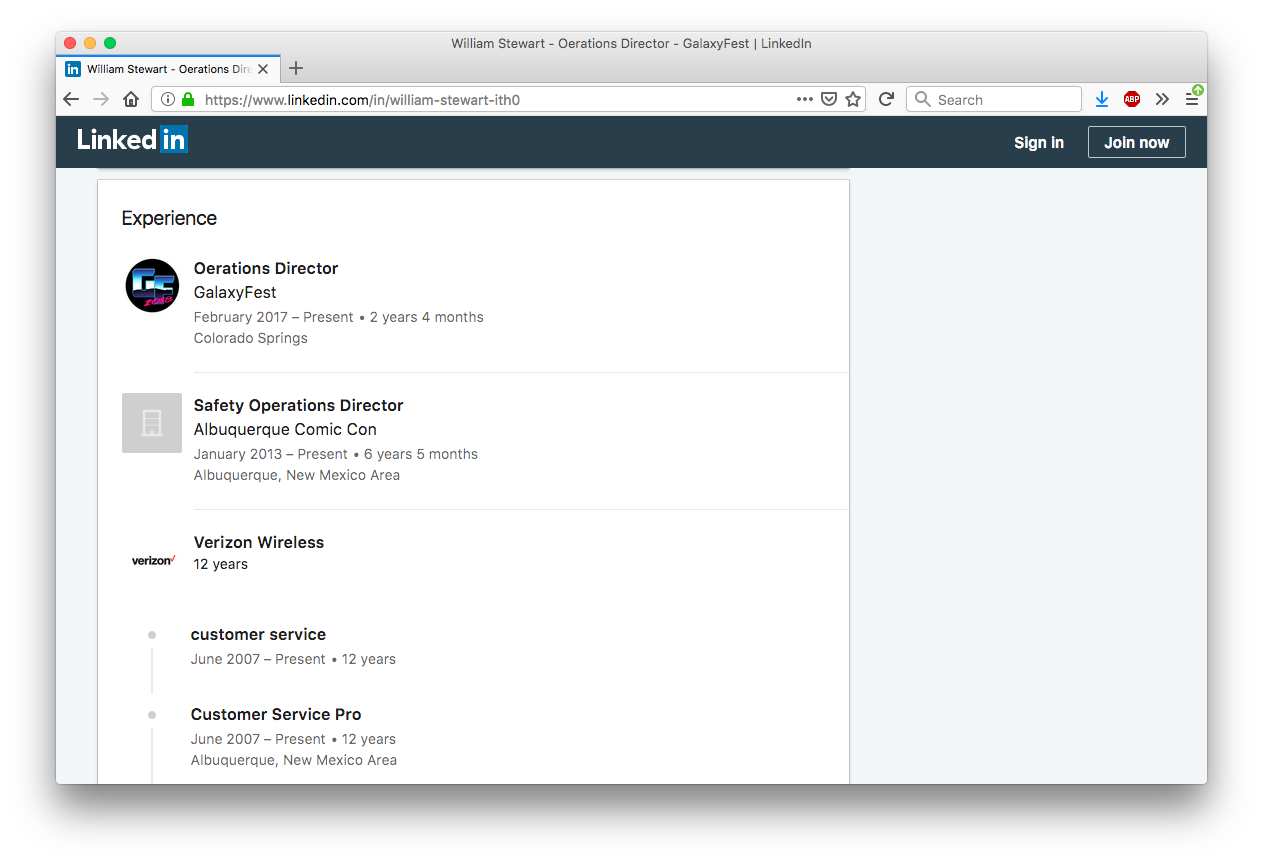
Task: Open the Firefox hamburger menu
Action: (1192, 99)
